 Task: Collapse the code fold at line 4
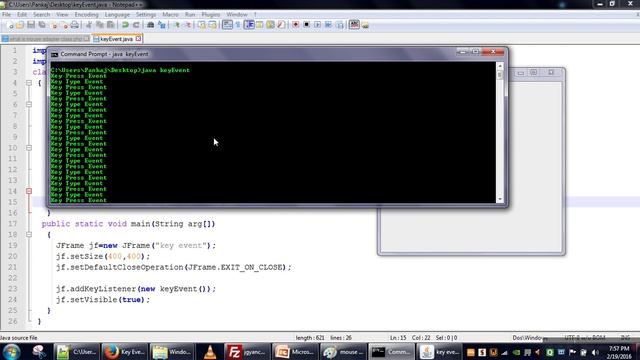29,83
